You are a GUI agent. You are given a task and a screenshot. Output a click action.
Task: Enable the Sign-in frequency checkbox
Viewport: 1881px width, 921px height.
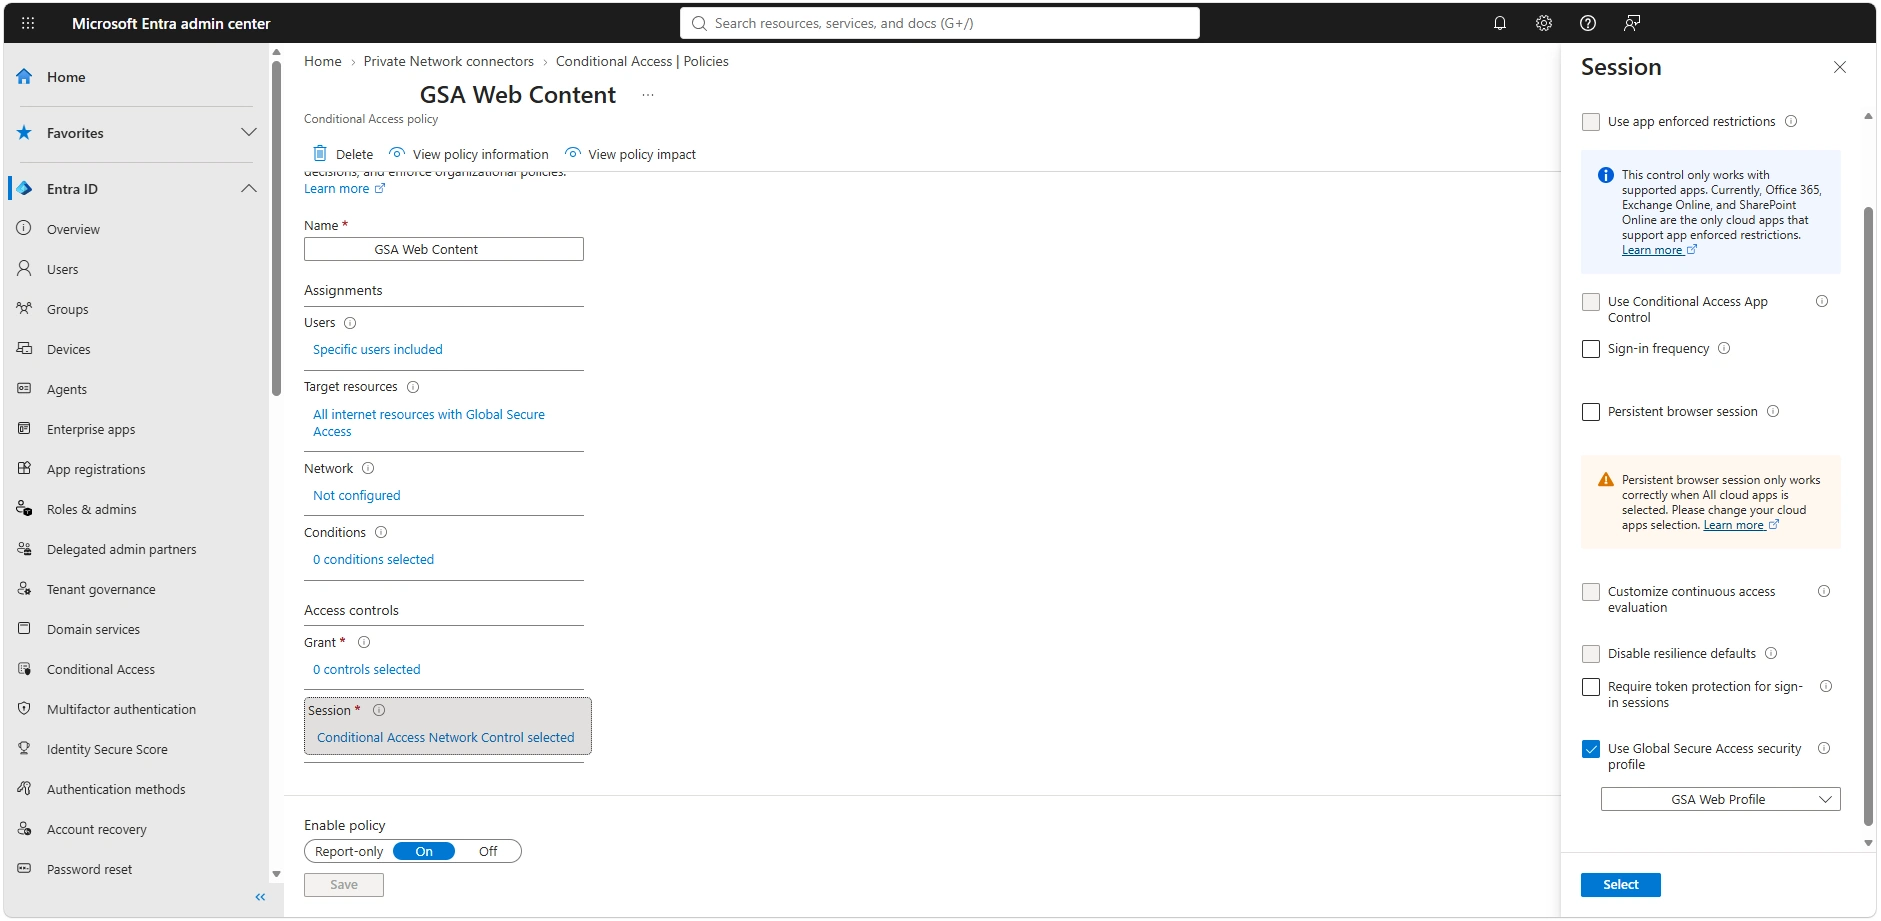pos(1591,349)
